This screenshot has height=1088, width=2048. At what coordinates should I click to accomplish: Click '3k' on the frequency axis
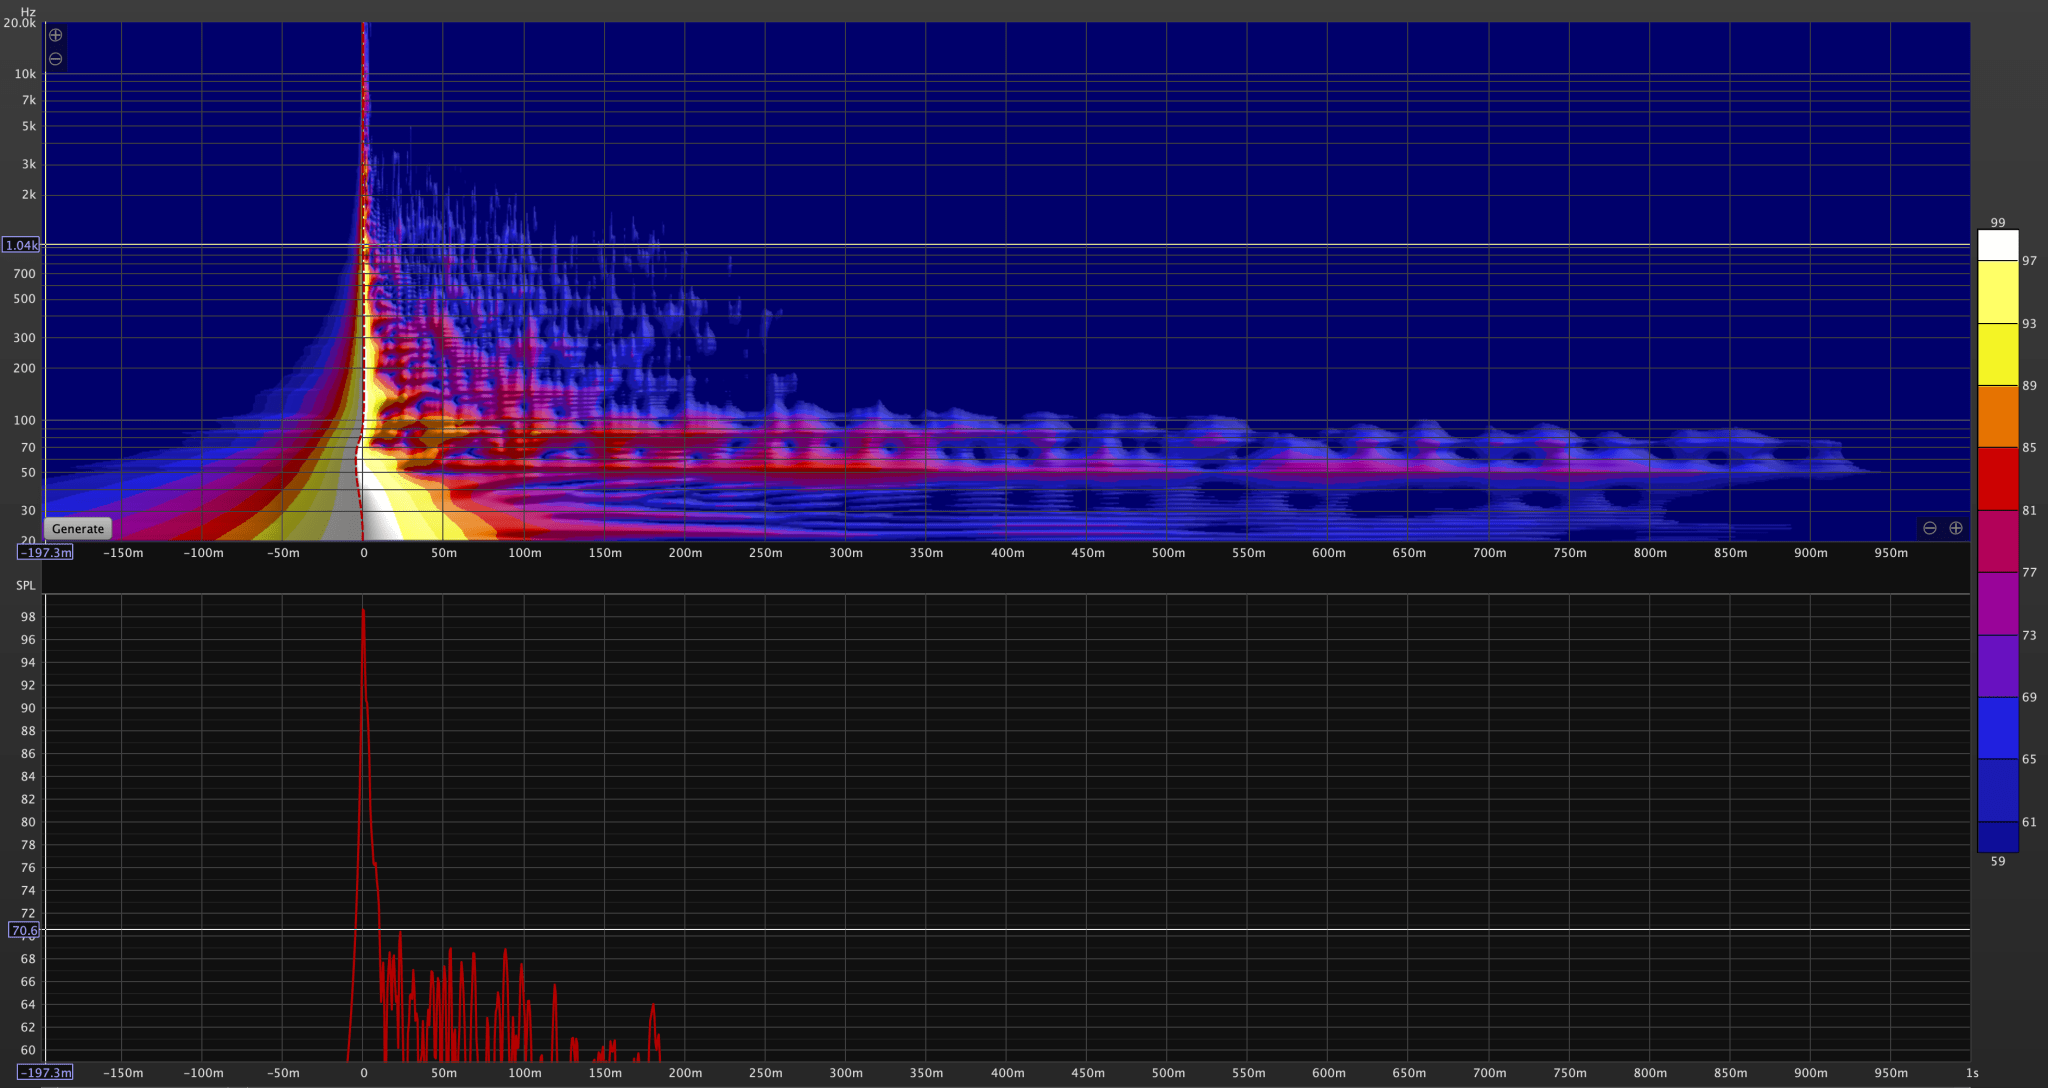tap(29, 164)
